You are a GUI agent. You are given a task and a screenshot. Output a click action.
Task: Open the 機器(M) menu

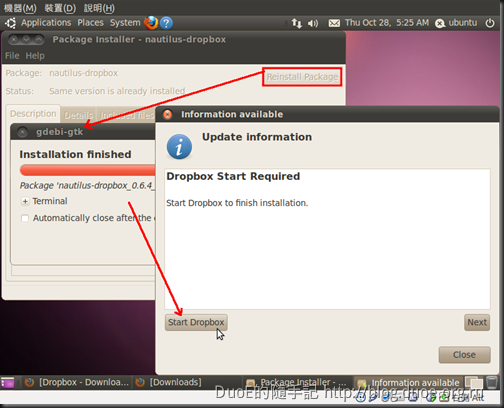20,8
